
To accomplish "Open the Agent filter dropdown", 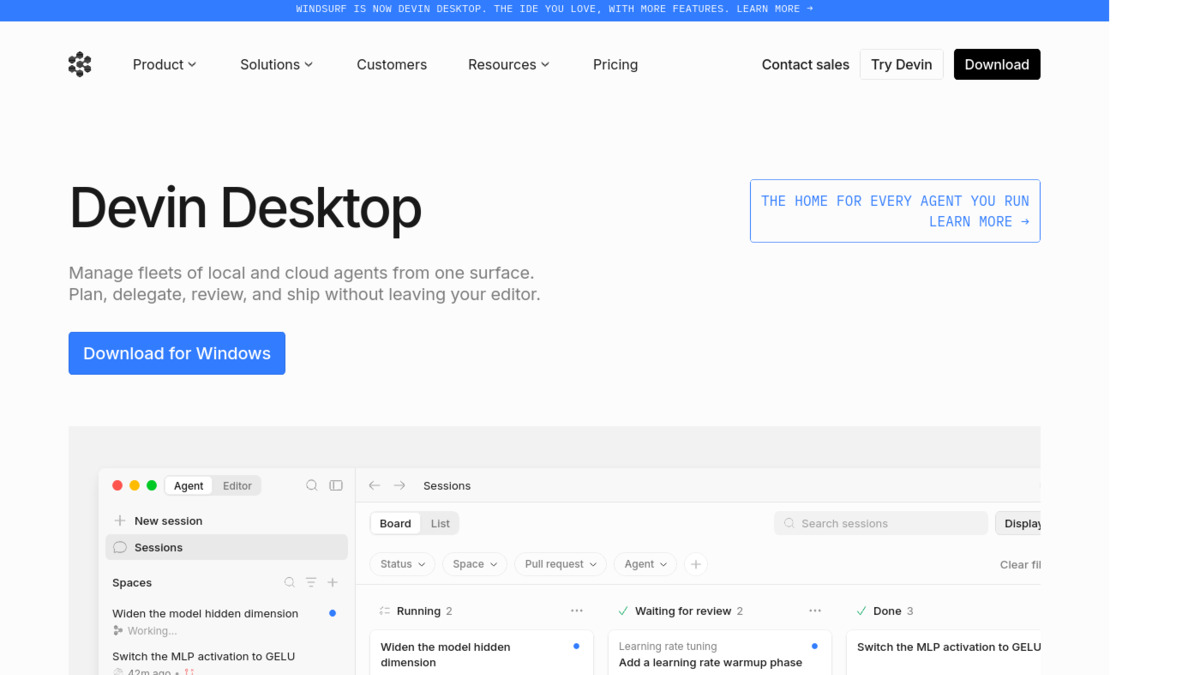I will click(645, 564).
